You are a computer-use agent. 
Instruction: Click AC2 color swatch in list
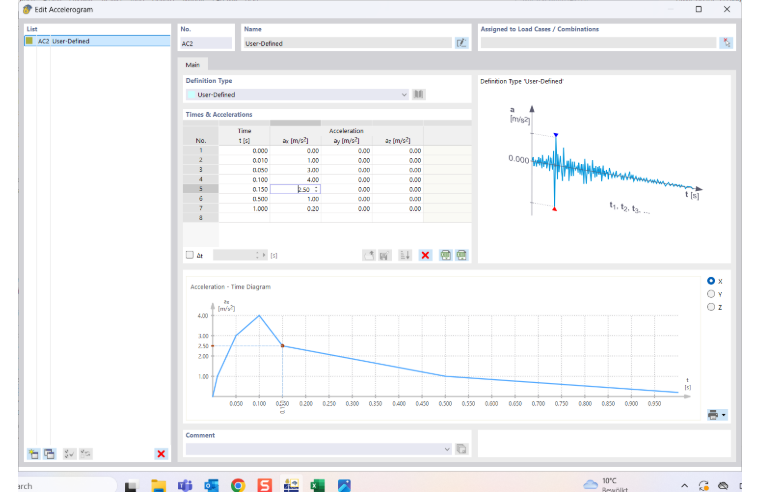30,41
